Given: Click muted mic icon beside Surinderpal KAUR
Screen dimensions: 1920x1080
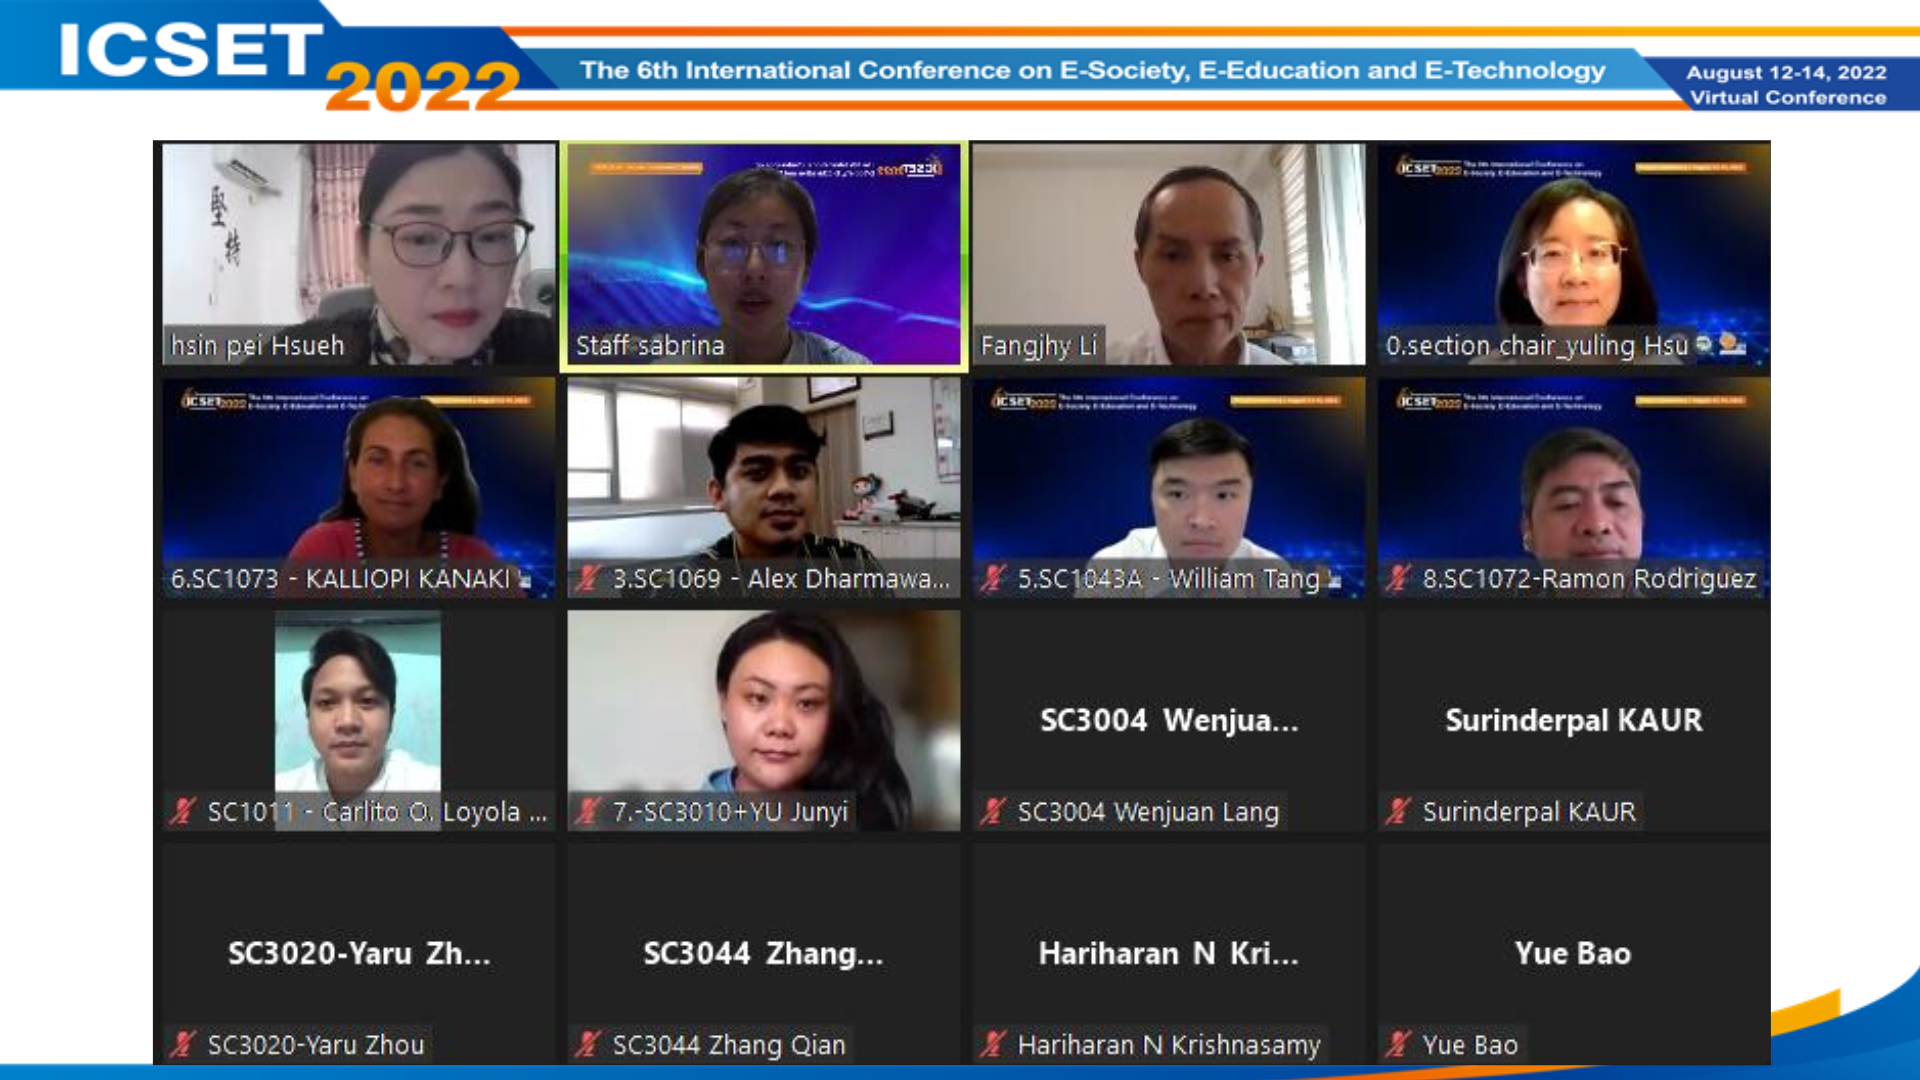Looking at the screenshot, I should pyautogui.click(x=1398, y=811).
